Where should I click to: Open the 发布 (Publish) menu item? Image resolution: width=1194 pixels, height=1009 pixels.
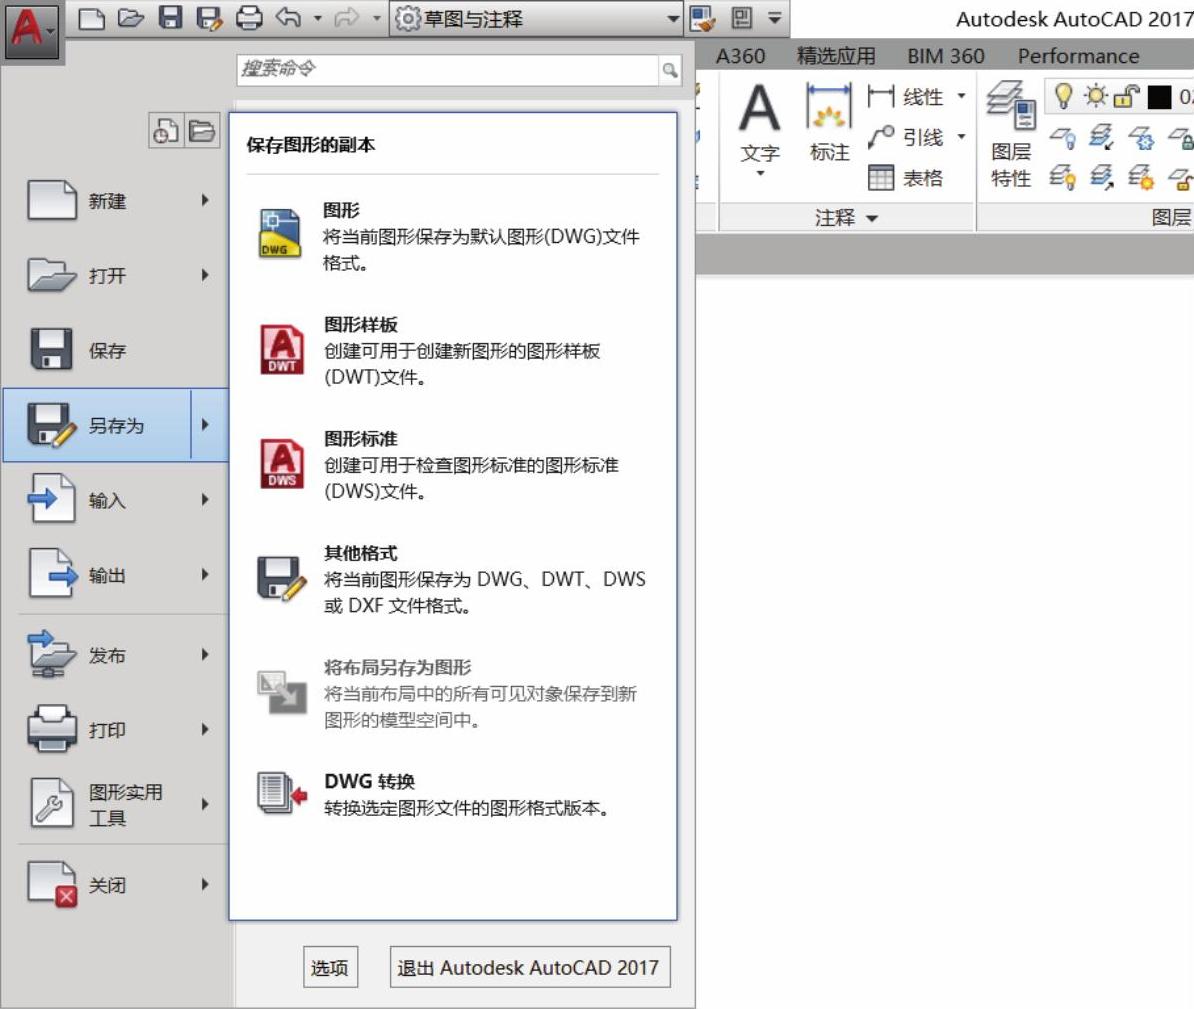click(x=116, y=654)
